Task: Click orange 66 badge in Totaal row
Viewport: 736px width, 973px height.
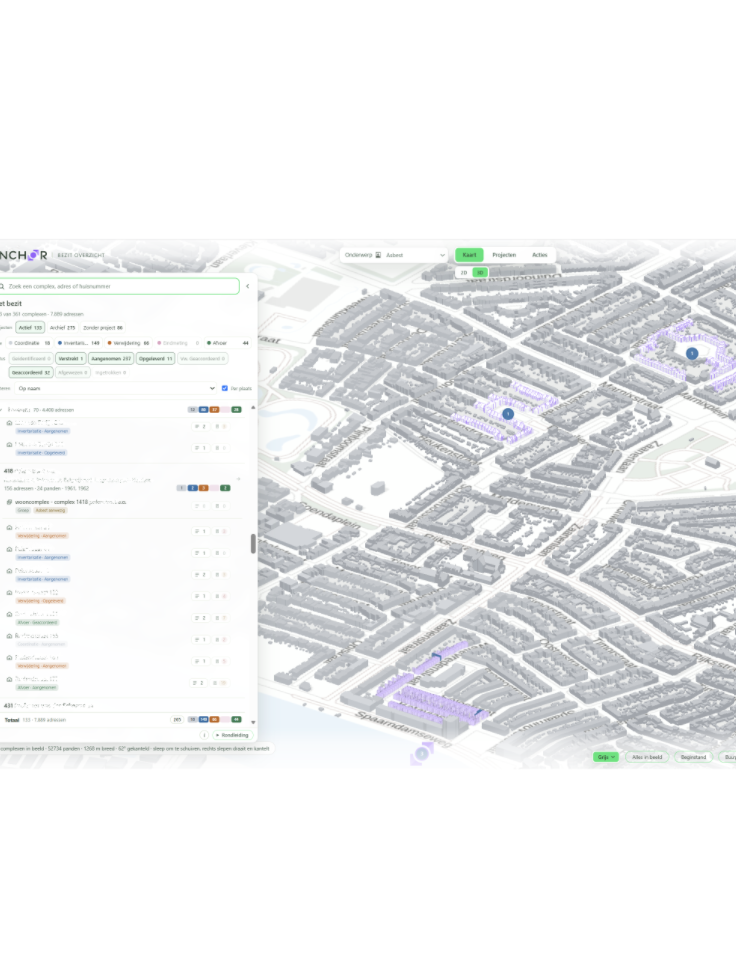Action: 214,719
